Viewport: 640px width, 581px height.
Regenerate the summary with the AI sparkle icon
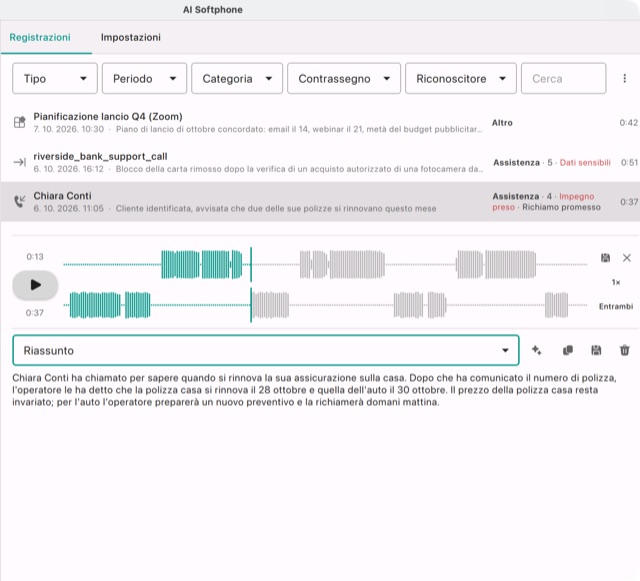click(x=537, y=350)
